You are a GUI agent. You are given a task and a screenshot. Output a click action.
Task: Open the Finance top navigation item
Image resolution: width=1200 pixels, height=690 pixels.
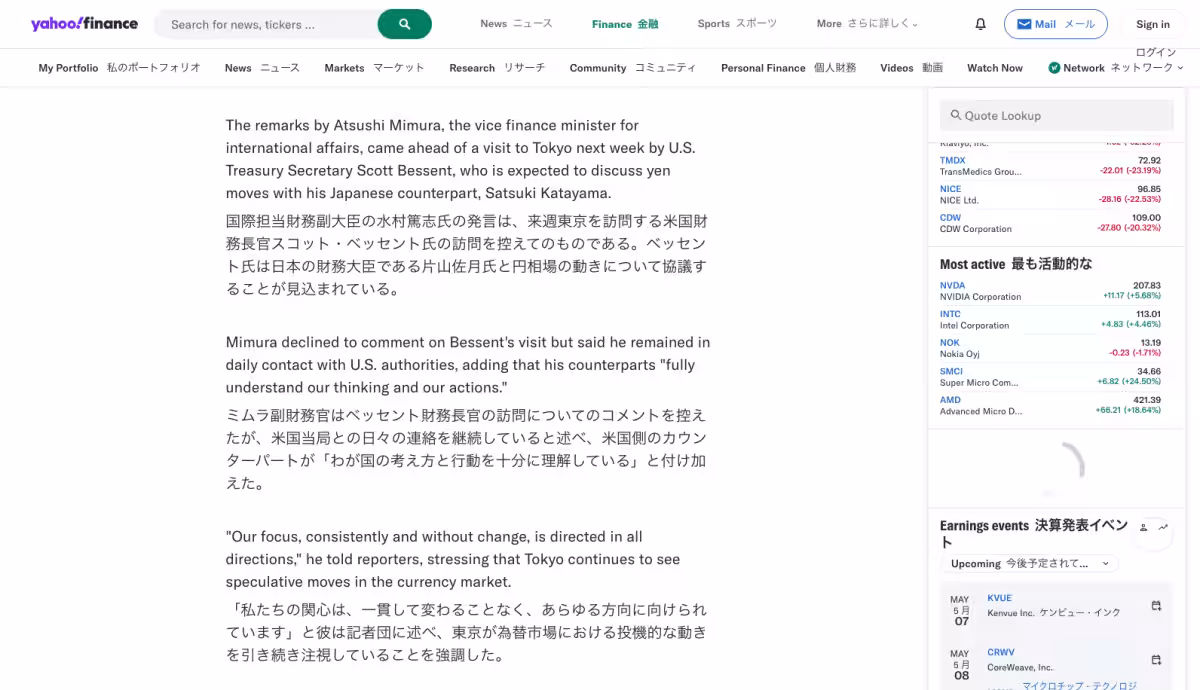click(625, 24)
